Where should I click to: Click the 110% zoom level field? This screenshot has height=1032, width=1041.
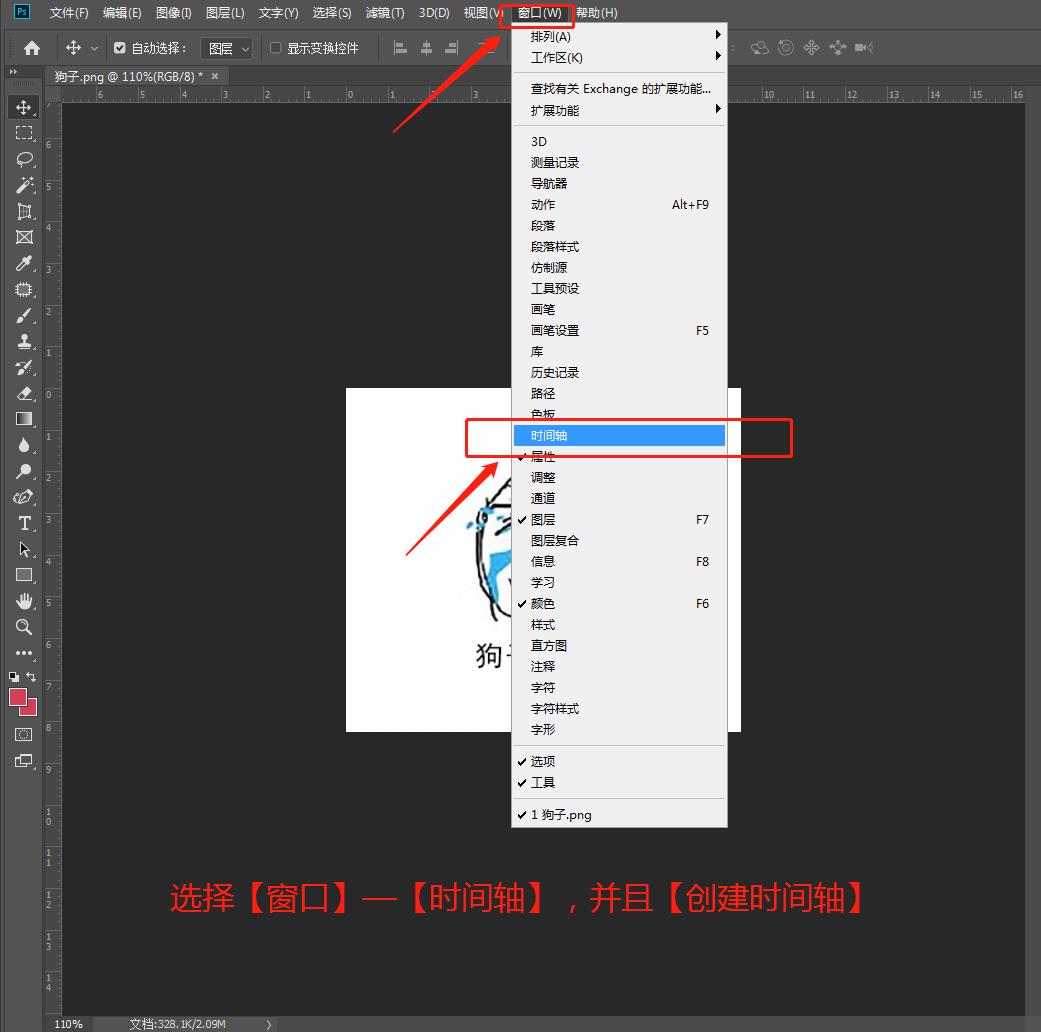(x=68, y=1024)
